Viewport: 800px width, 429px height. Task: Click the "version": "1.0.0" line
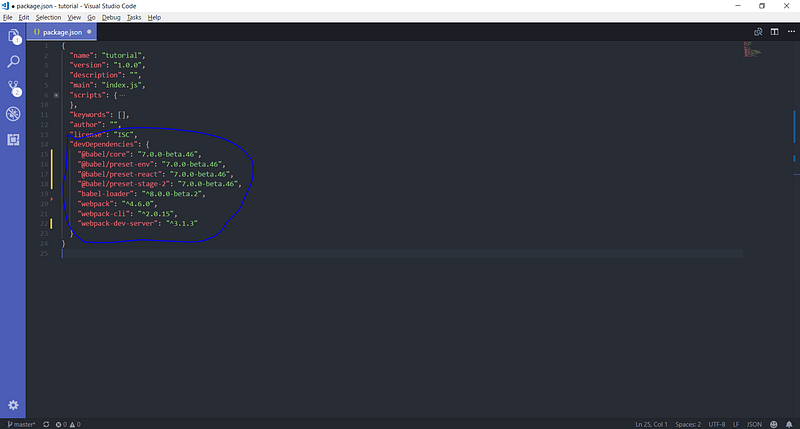(x=108, y=65)
